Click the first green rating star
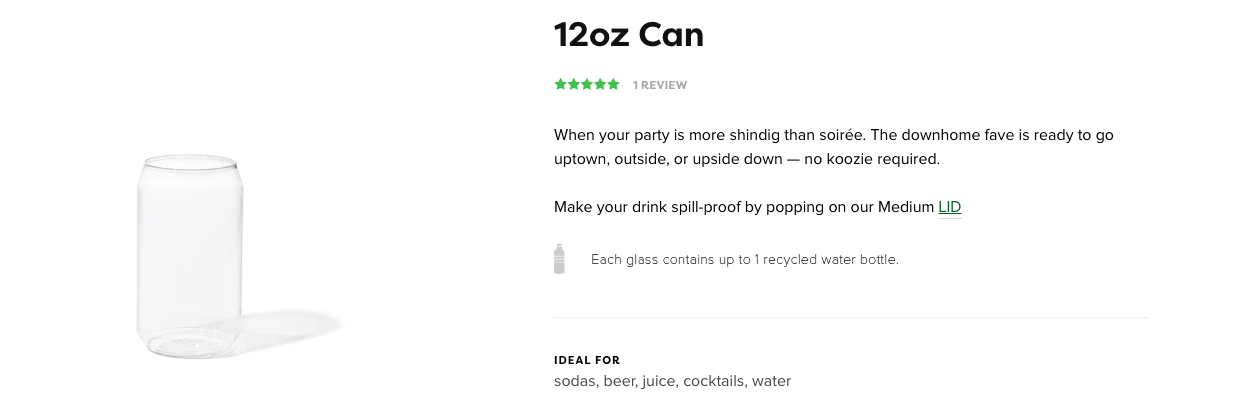1244x418 pixels. point(561,84)
